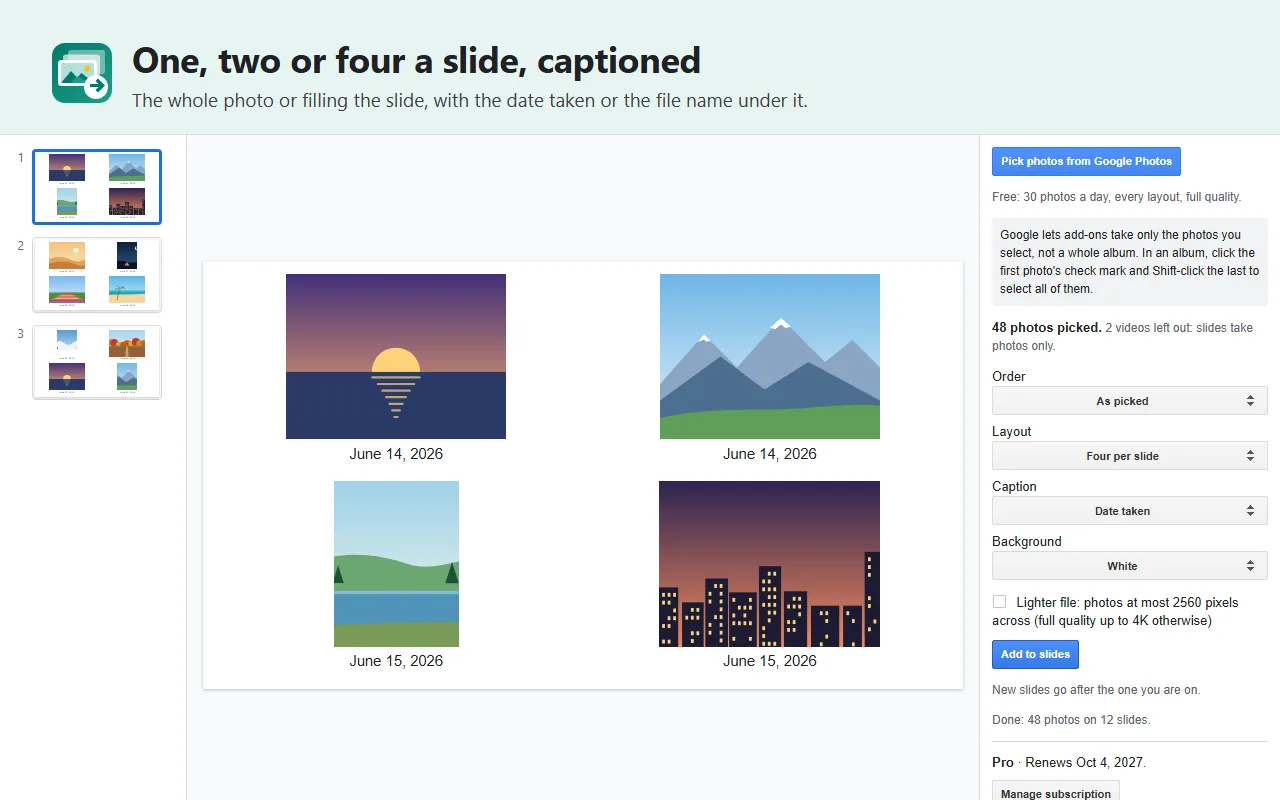Click the subtitle about whole photo or filling the slide
The width and height of the screenshot is (1280, 800).
[470, 101]
